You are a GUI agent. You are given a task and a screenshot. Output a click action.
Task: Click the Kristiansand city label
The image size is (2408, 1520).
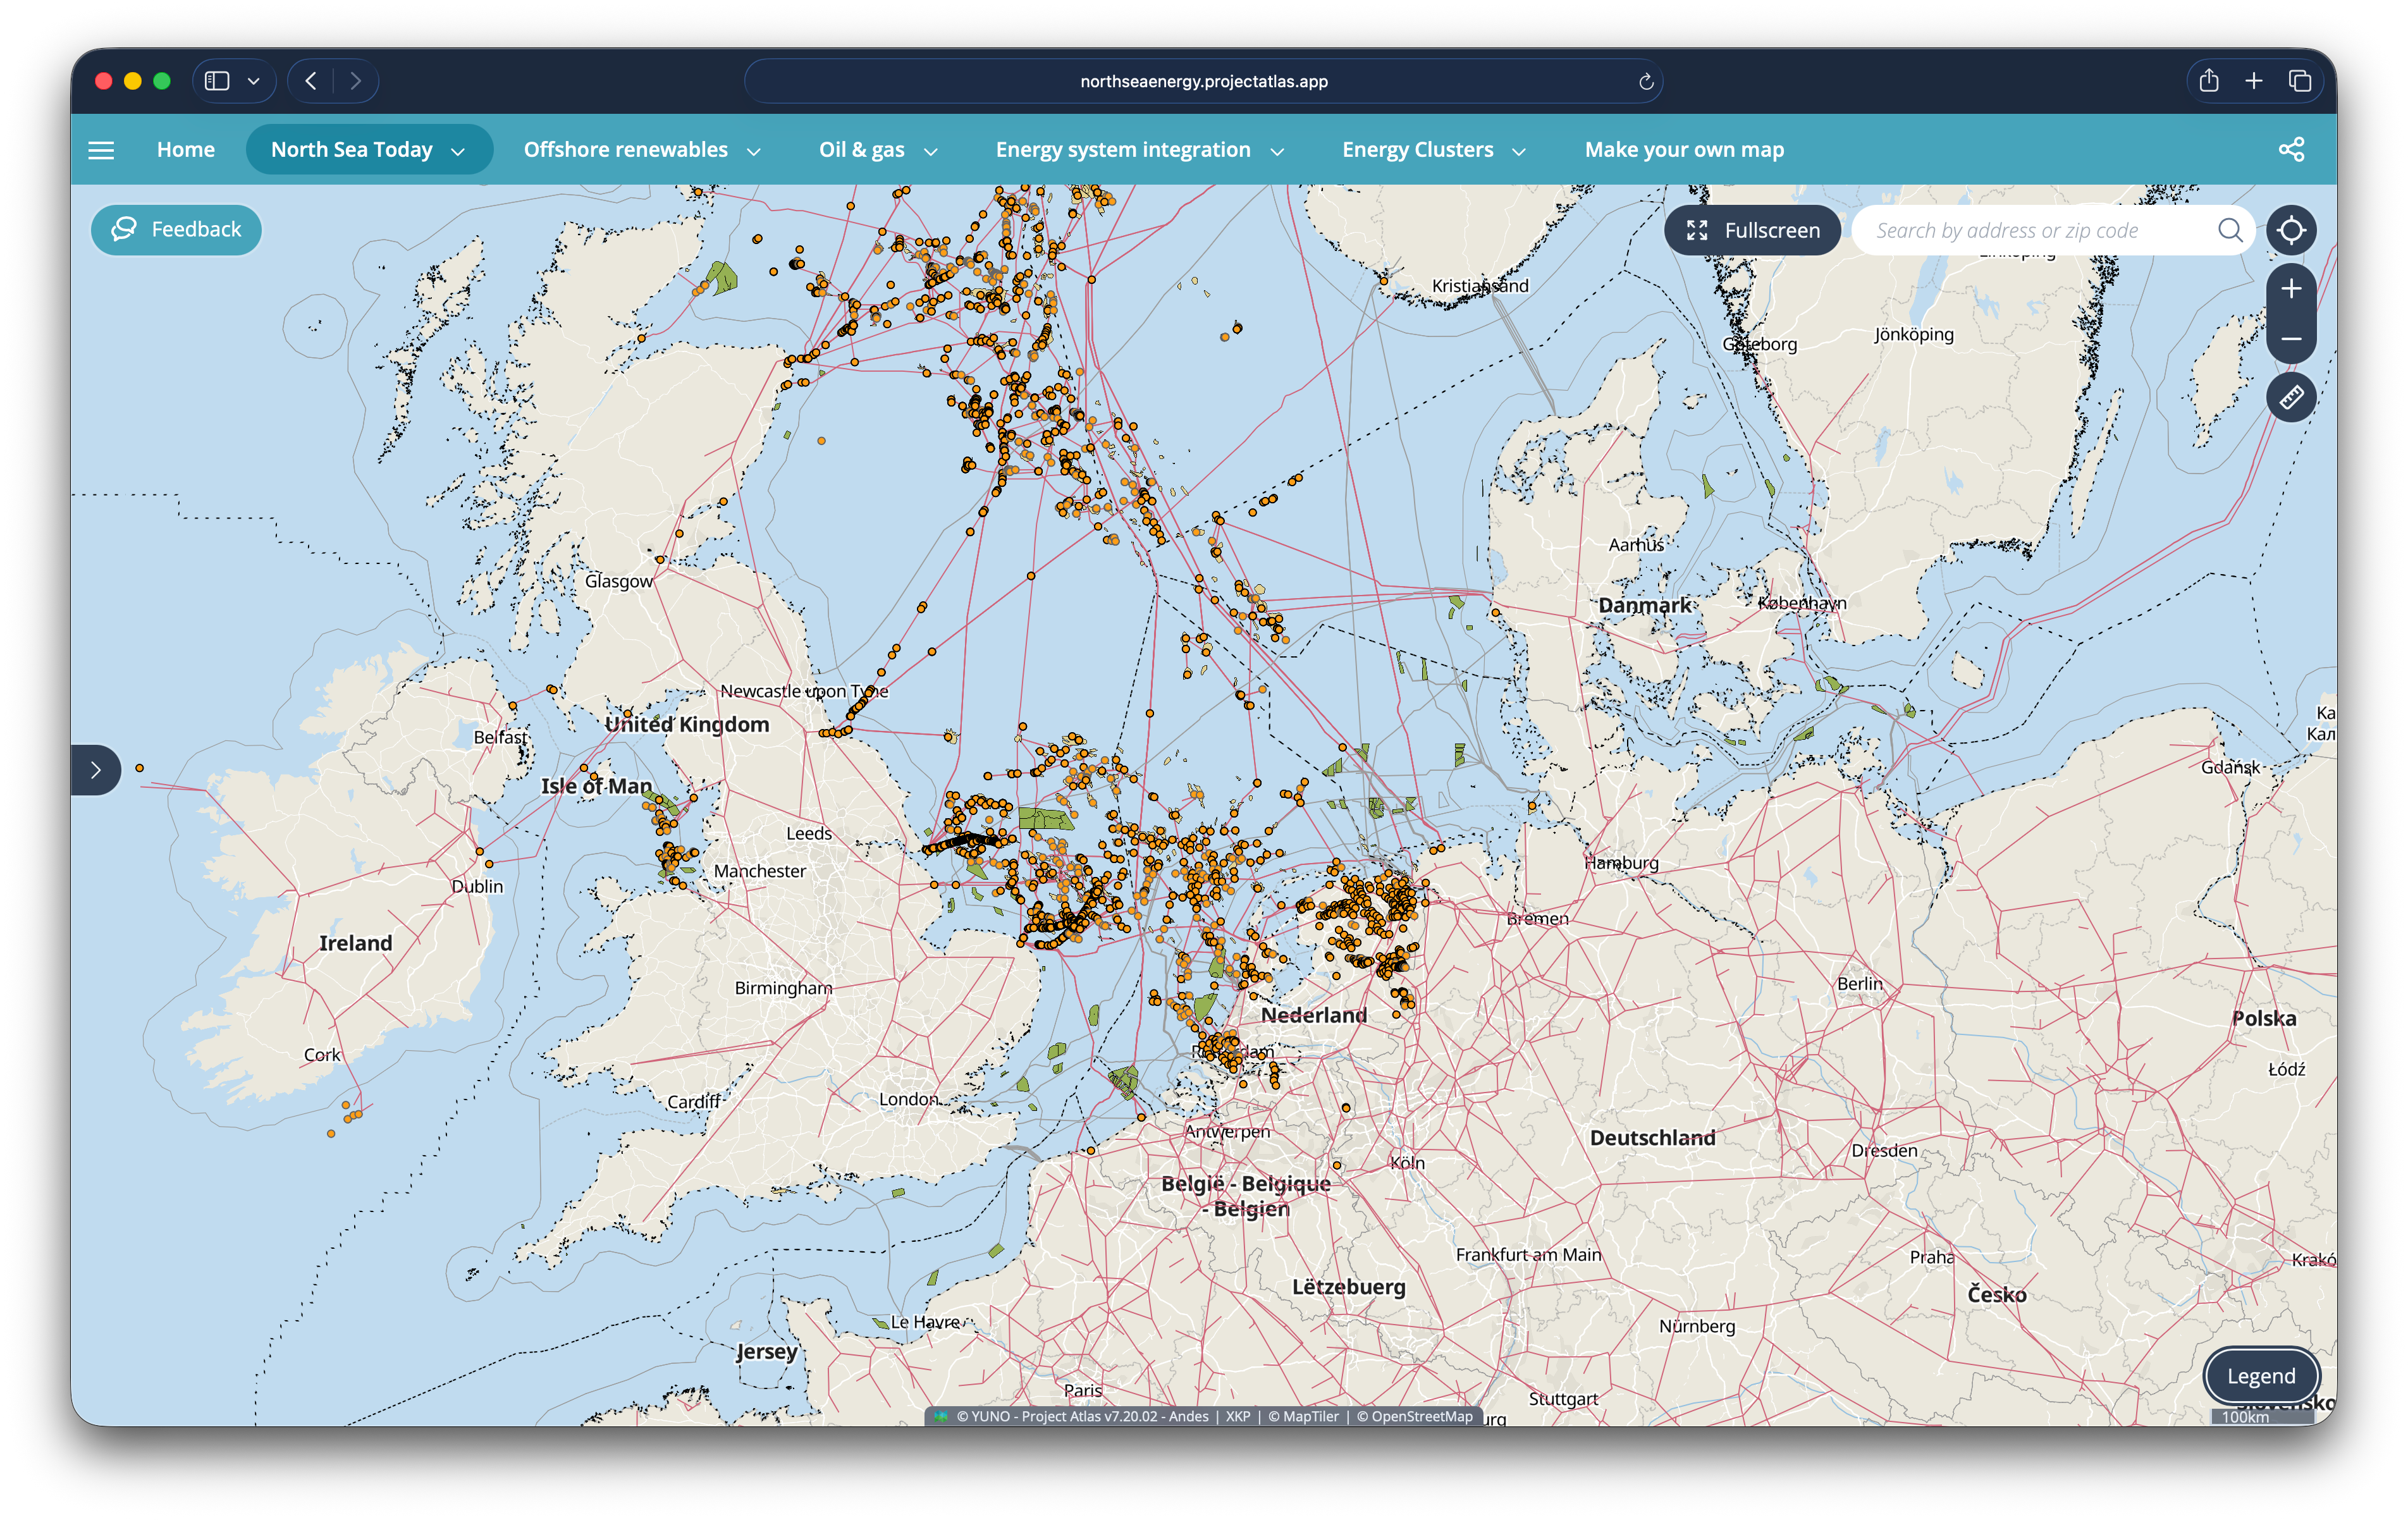(1480, 286)
